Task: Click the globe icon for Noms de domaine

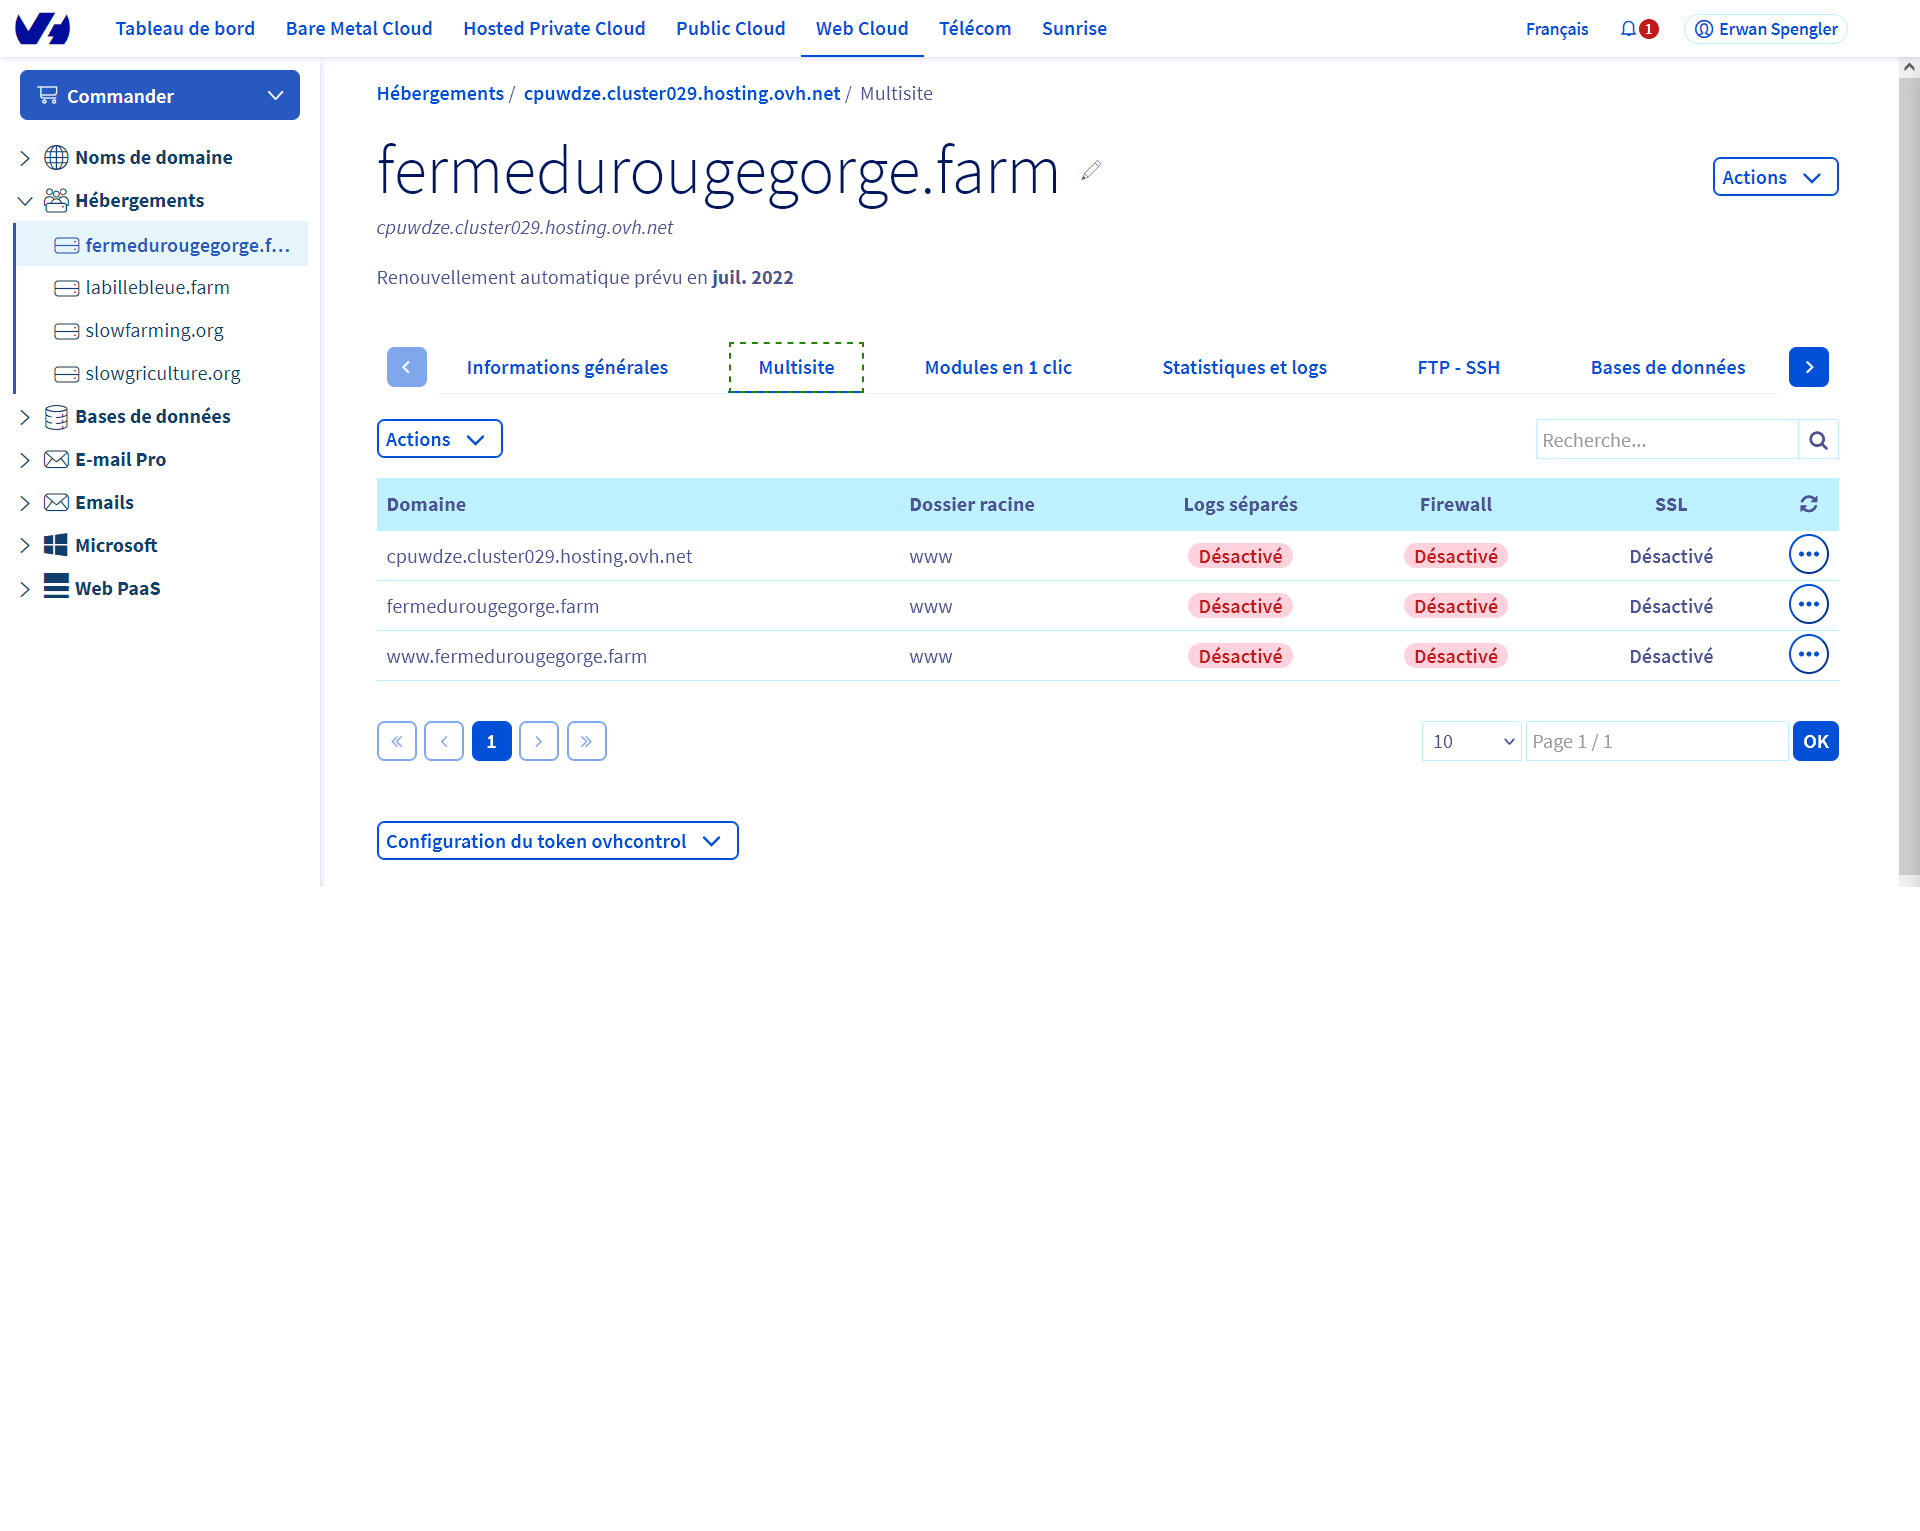Action: [x=56, y=157]
